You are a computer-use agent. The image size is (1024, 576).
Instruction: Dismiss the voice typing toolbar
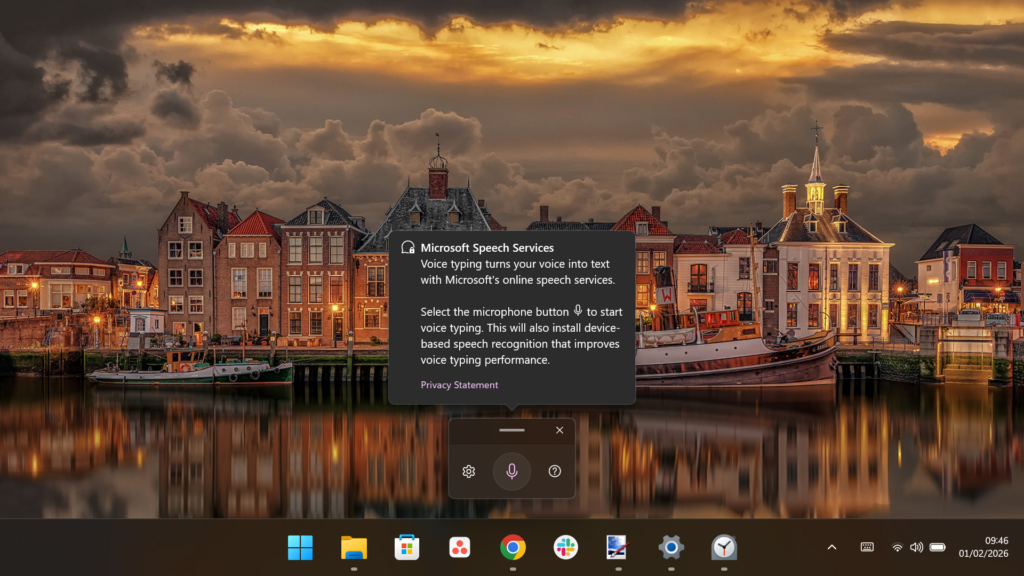pos(559,431)
